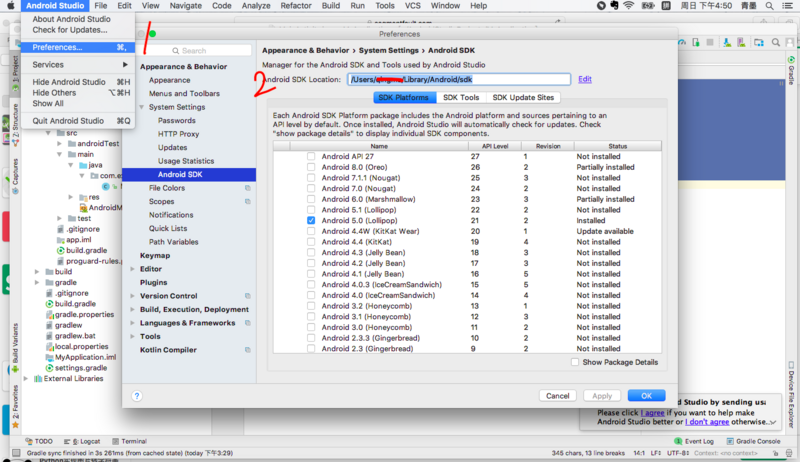The width and height of the screenshot is (800, 462).
Task: Choose Quit Android Studio menu entry
Action: point(78,121)
